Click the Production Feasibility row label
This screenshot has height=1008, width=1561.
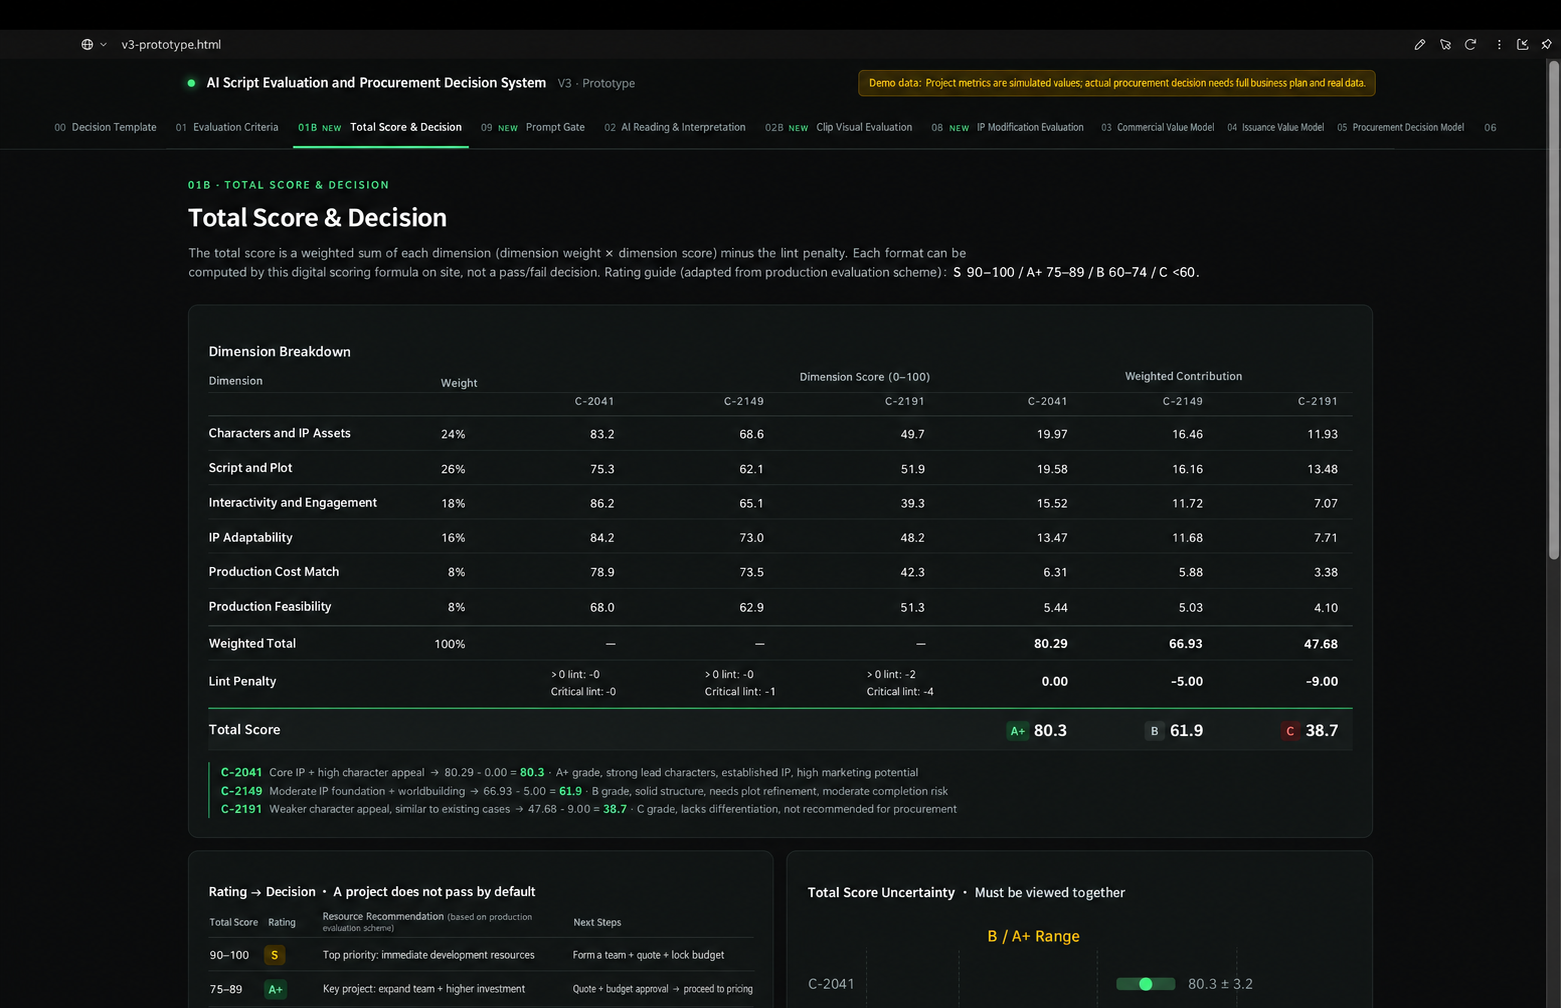pos(269,606)
